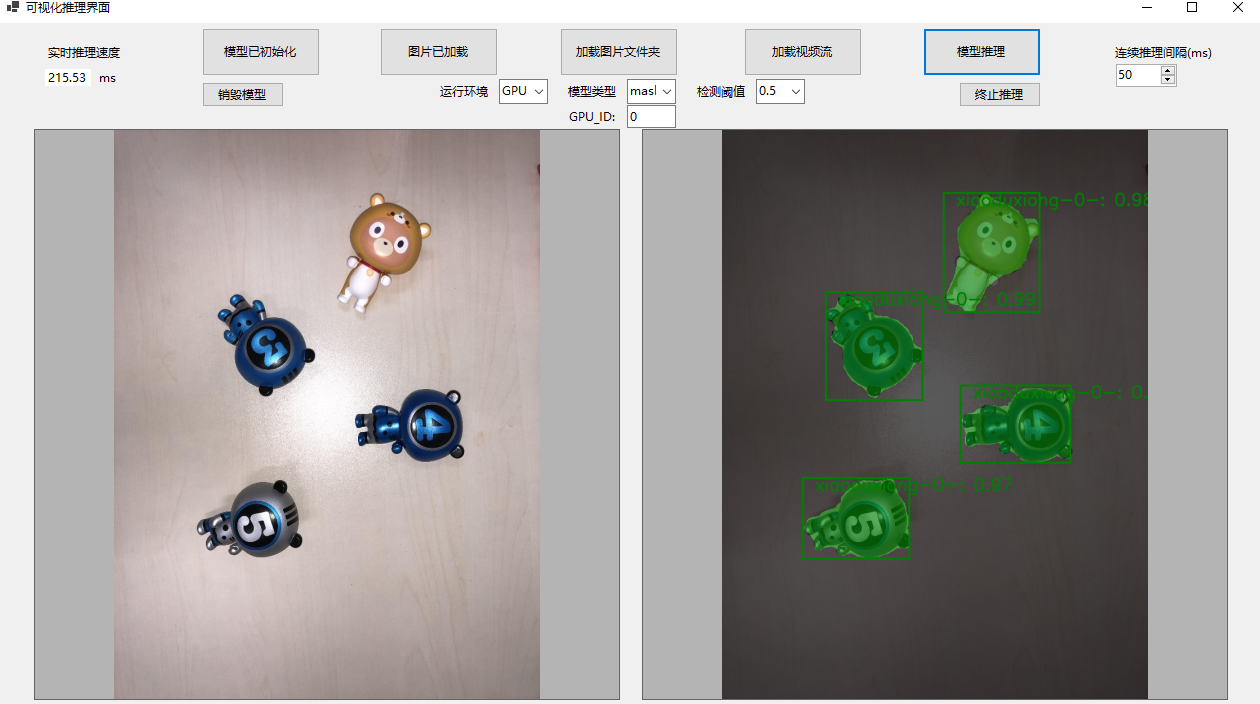Focus the 连续推理间隔 value field
This screenshot has width=1260, height=704.
click(x=1137, y=75)
